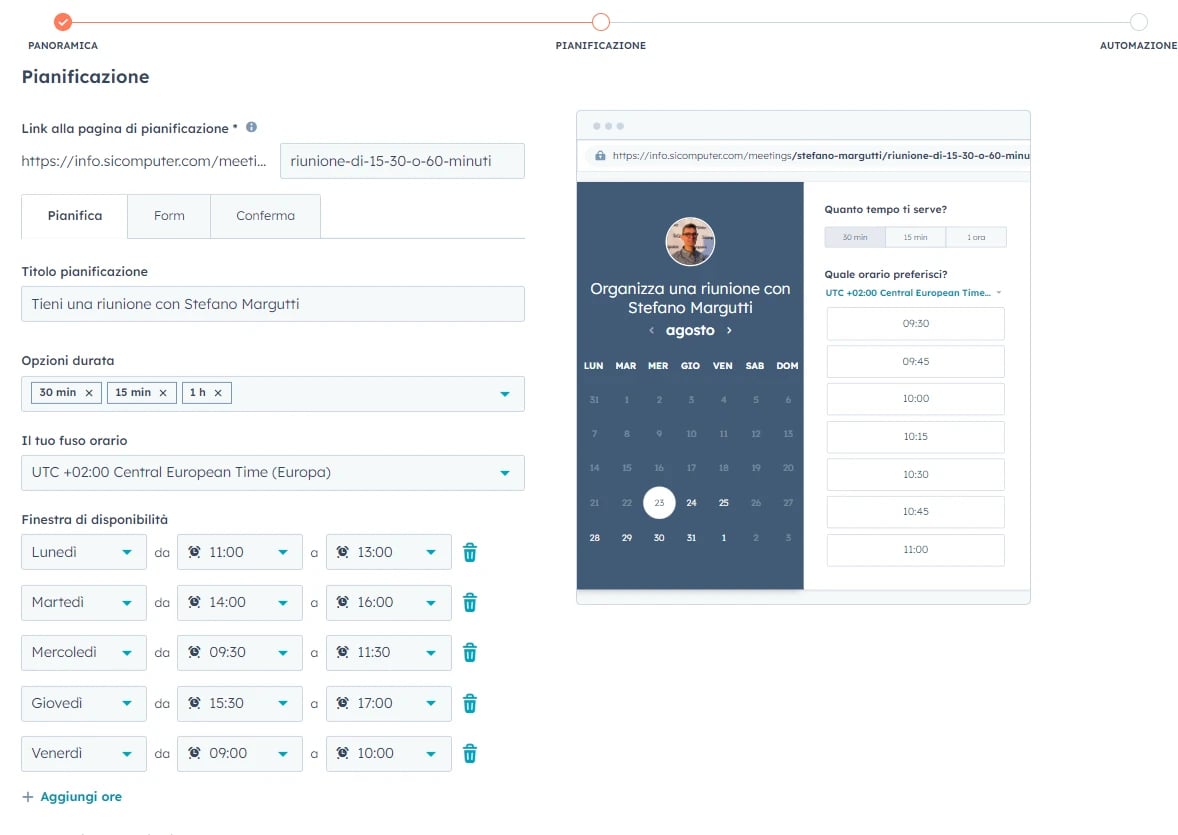Remove the 30 min duration tag

89,393
